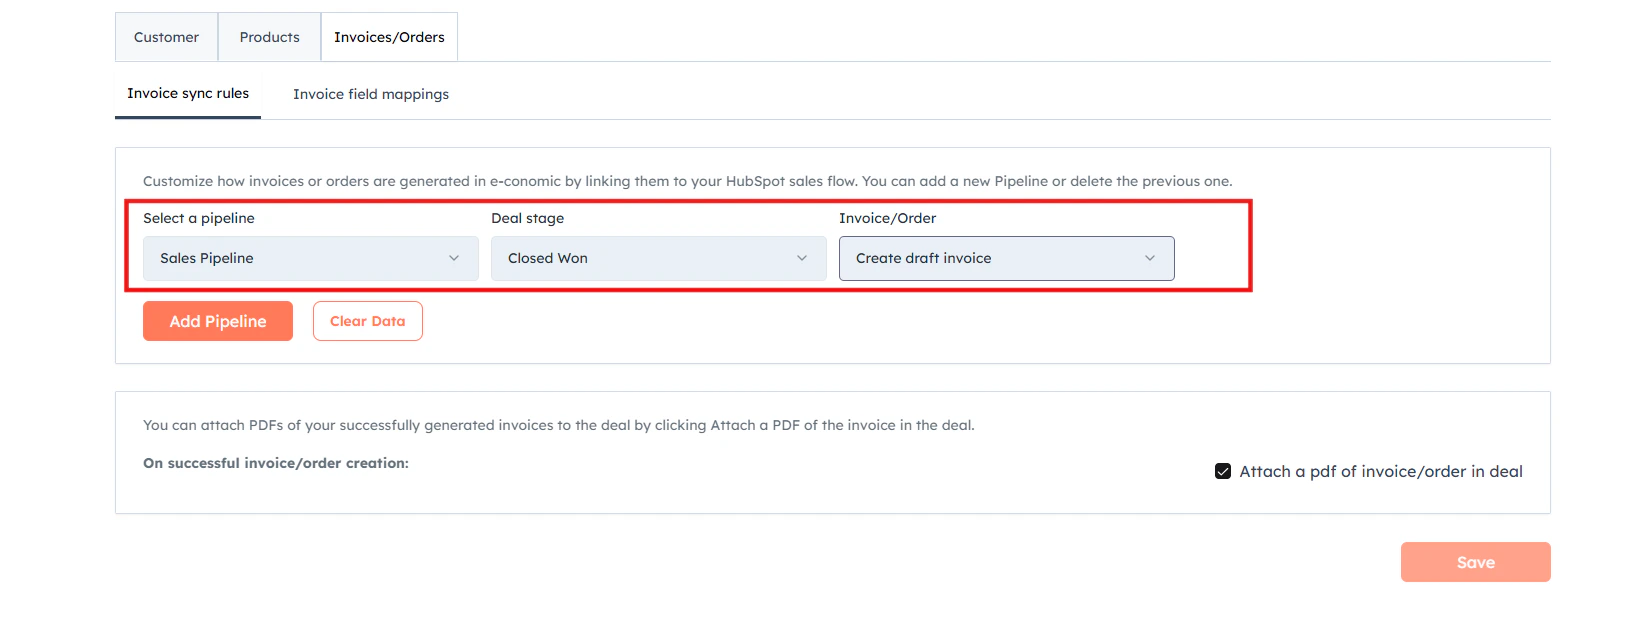The width and height of the screenshot is (1642, 630).
Task: Click the Clear Data button
Action: click(x=368, y=321)
